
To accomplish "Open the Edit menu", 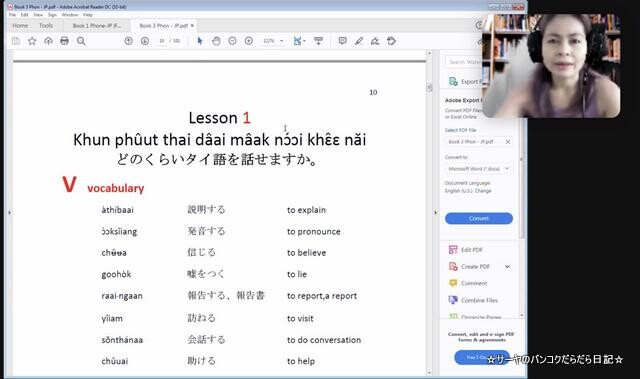I will [24, 15].
